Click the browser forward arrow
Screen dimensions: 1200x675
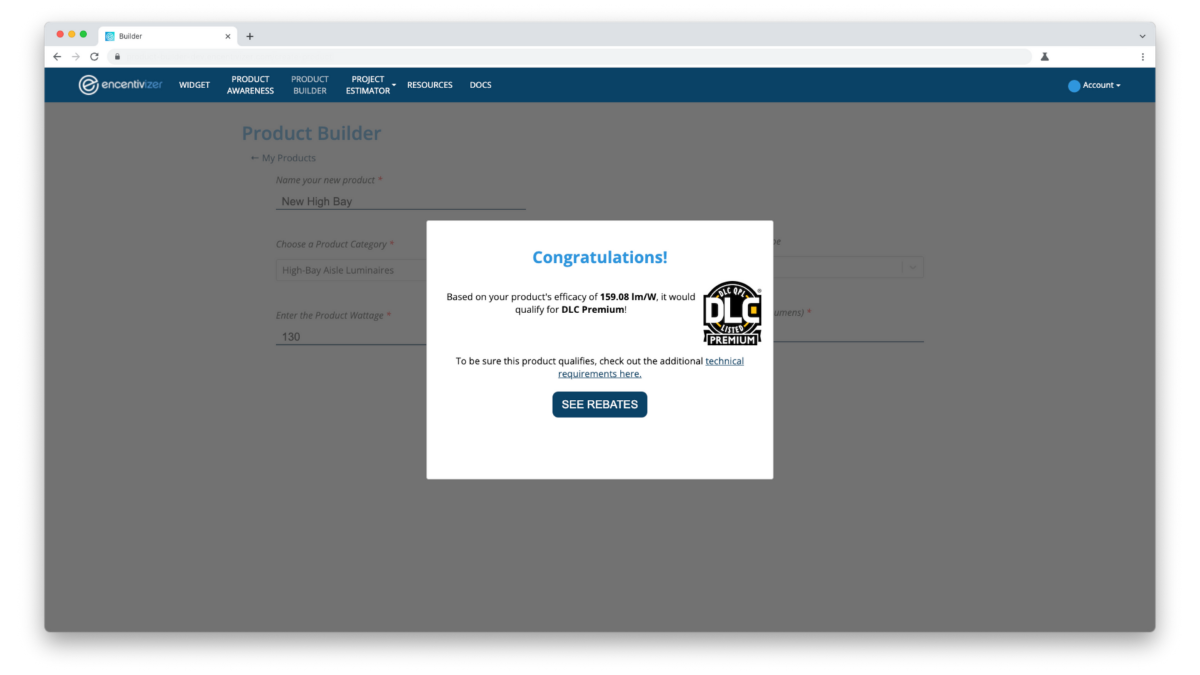(x=75, y=57)
